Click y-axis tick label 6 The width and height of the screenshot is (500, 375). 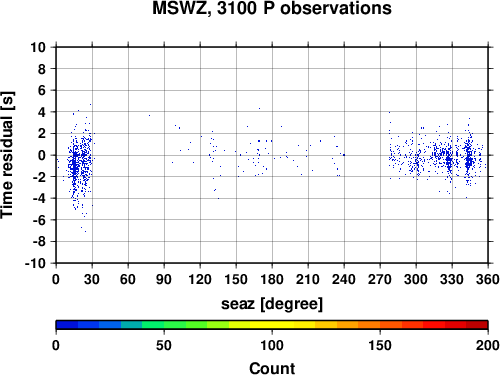(42, 90)
